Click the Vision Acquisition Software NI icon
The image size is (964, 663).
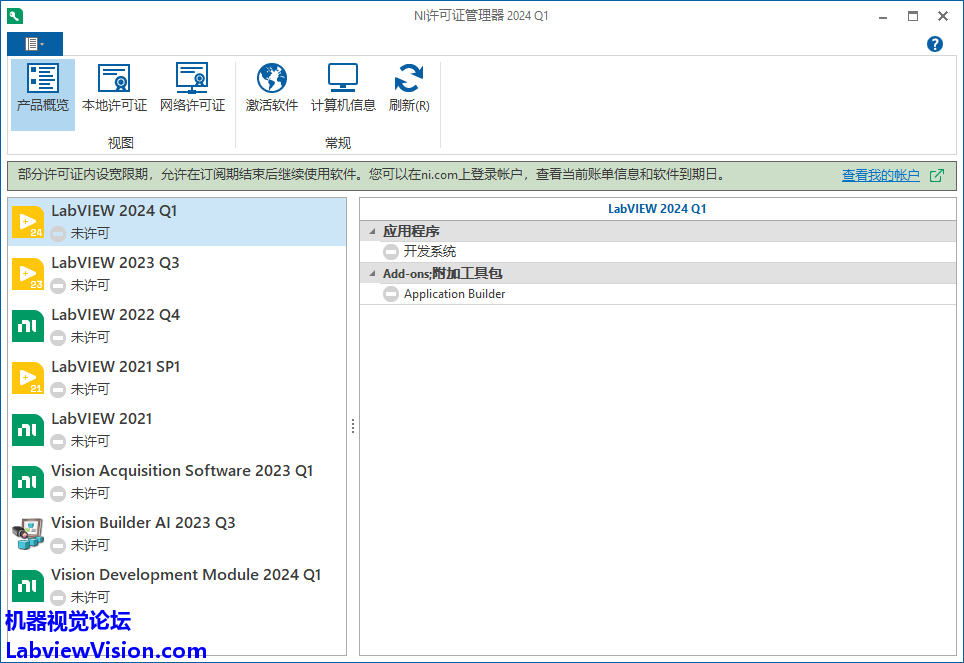click(x=28, y=482)
